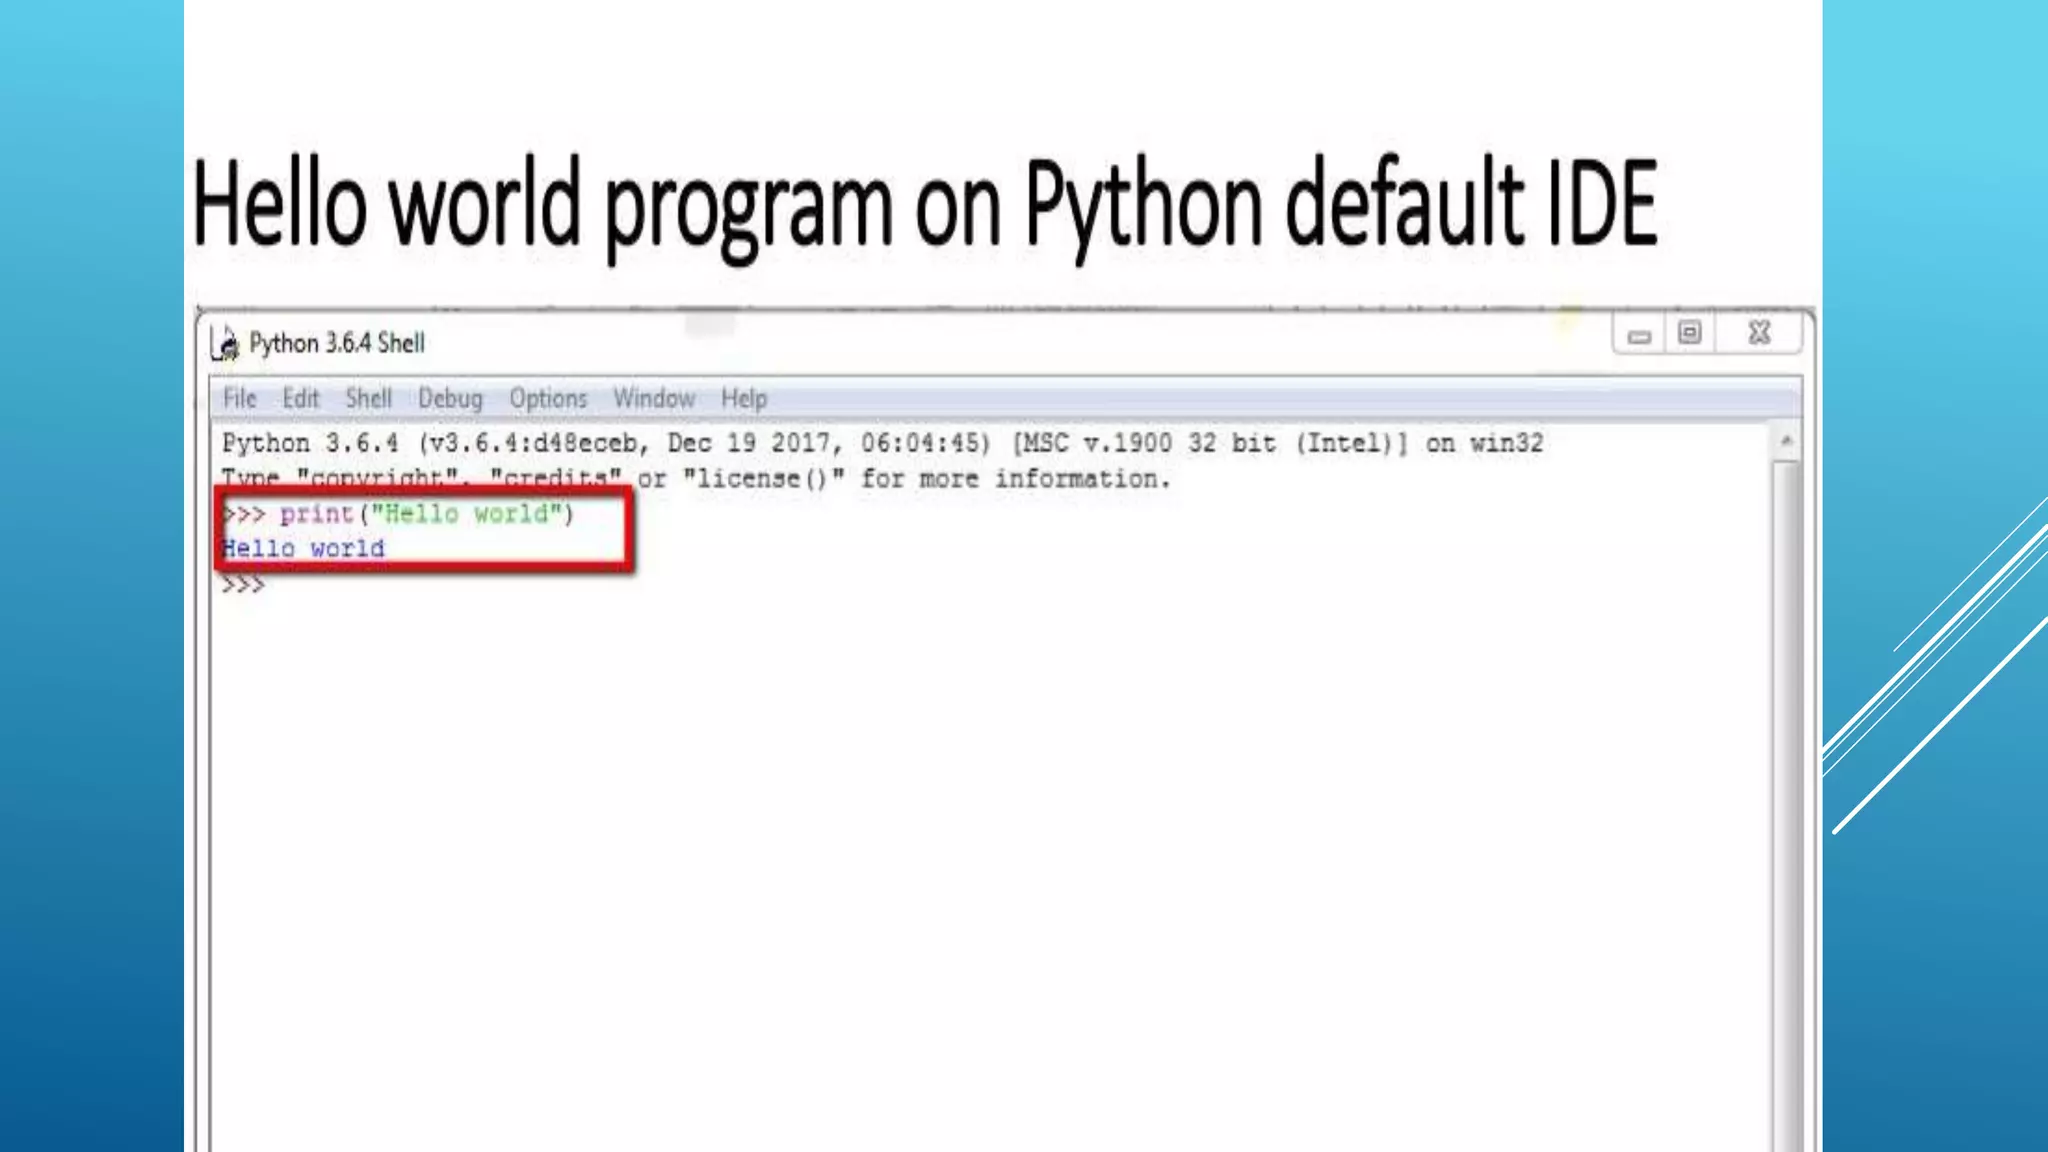Open the Options menu

(548, 398)
